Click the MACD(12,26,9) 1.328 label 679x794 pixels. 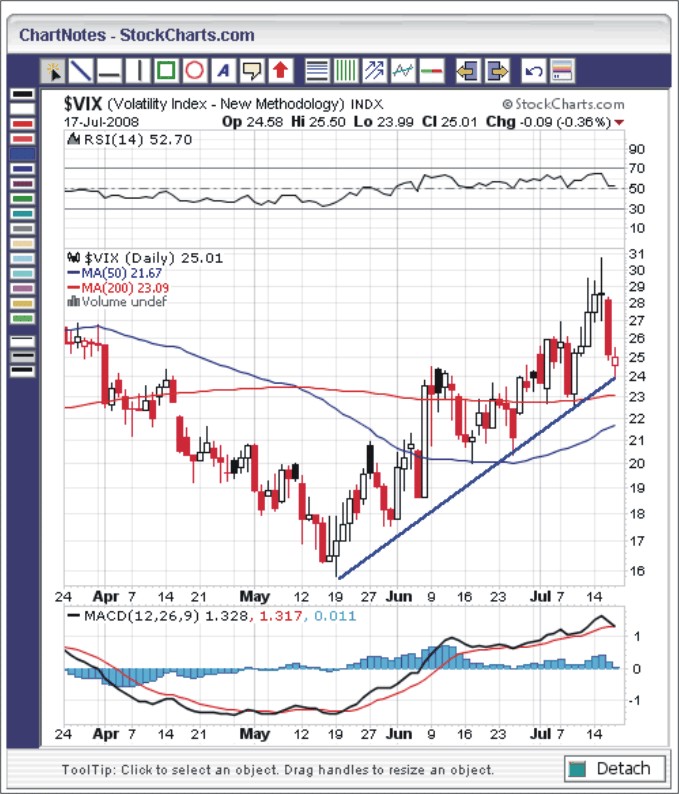(157, 616)
